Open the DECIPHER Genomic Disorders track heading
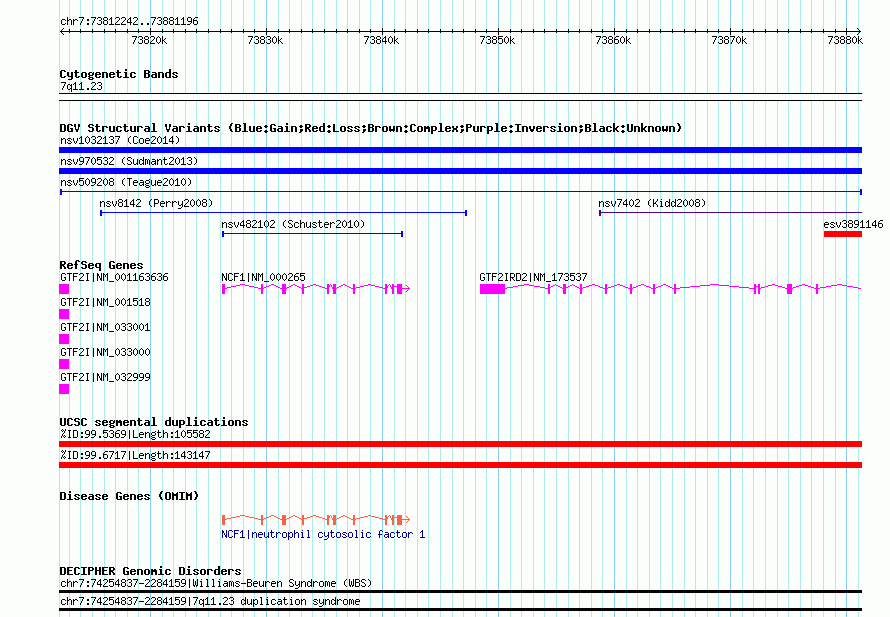Screen dimensions: 890x617 [x=150, y=571]
